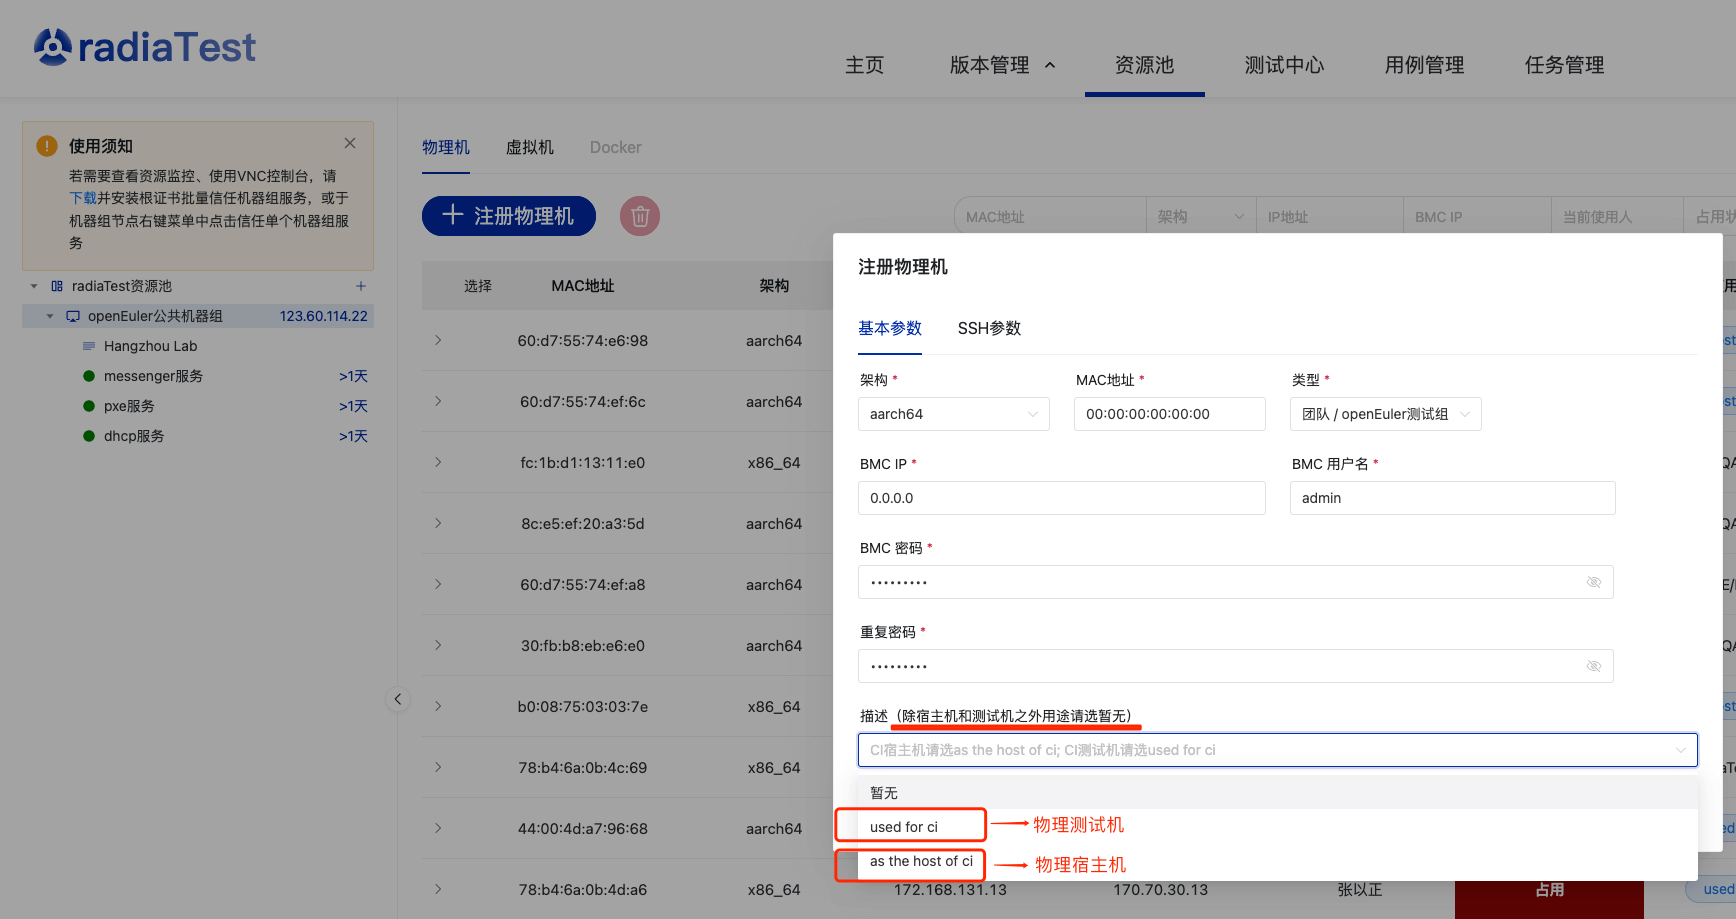
Task: Toggle BMC password visibility eye icon
Action: 1594,582
